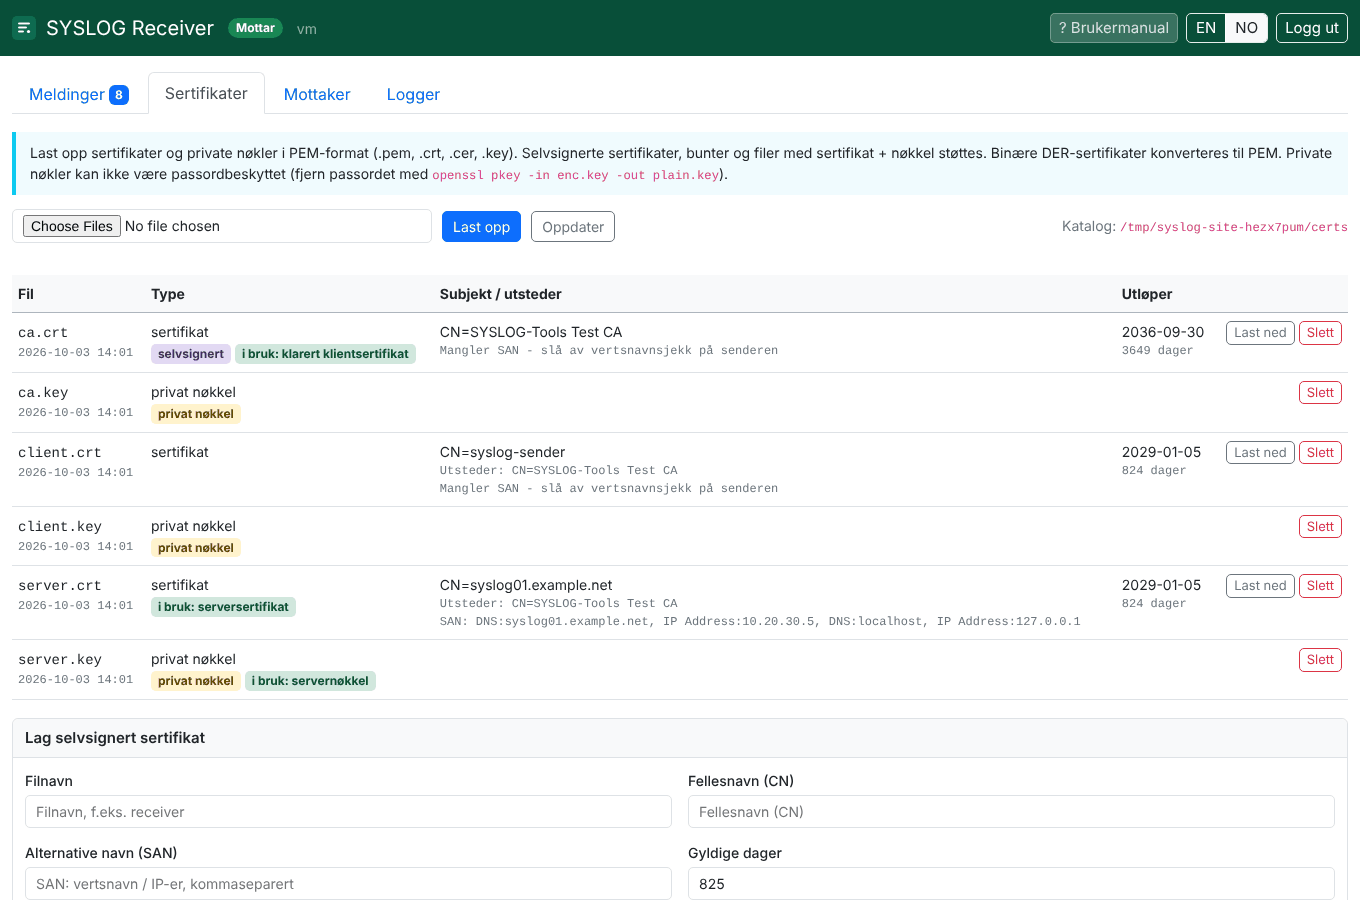Click the green Mottar status badge
Image resolution: width=1360 pixels, height=900 pixels.
click(255, 28)
